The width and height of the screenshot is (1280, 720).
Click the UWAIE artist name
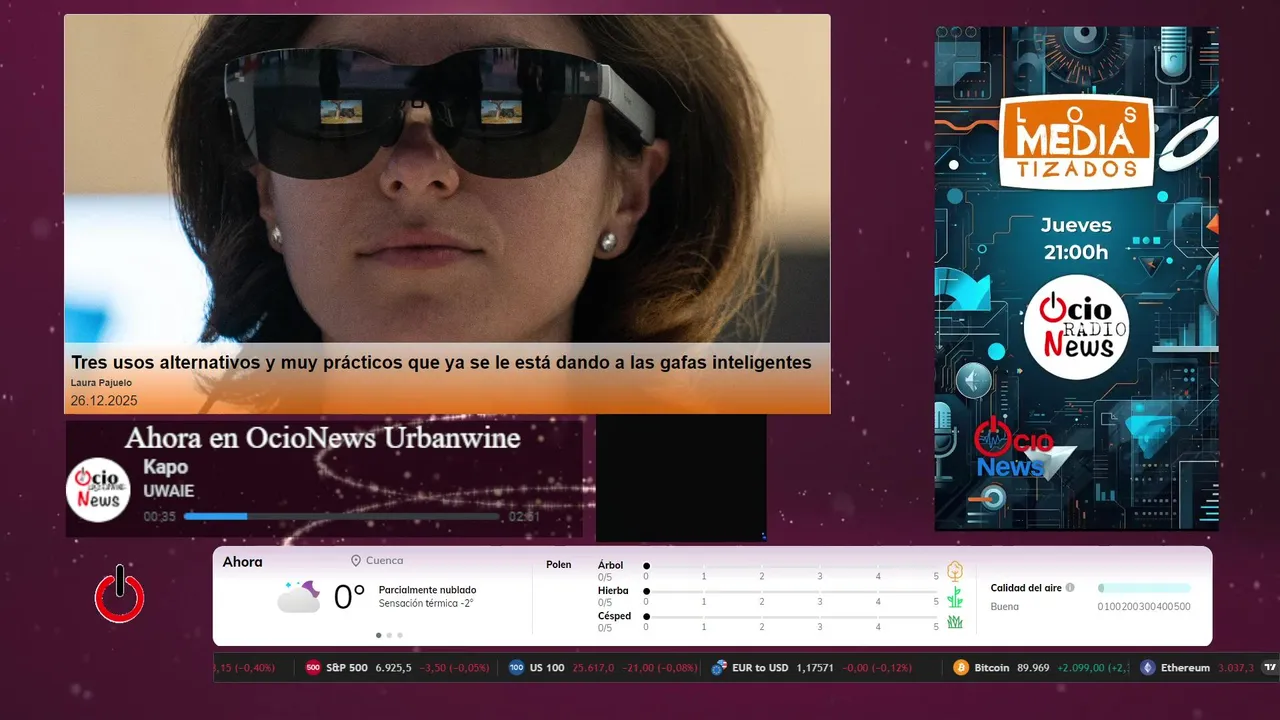pos(169,491)
